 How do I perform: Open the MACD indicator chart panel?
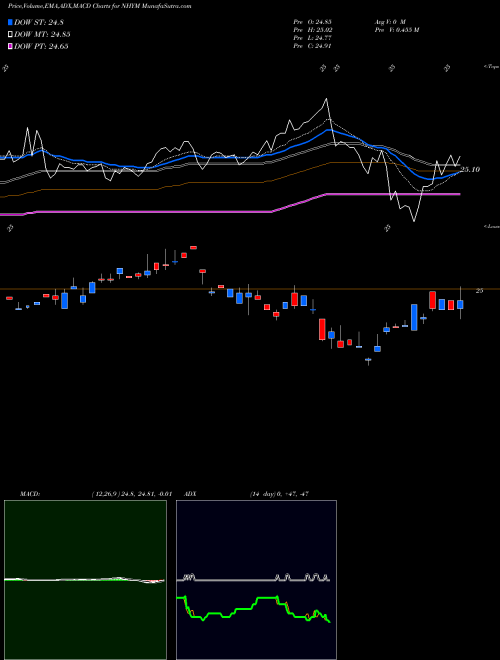pos(85,580)
